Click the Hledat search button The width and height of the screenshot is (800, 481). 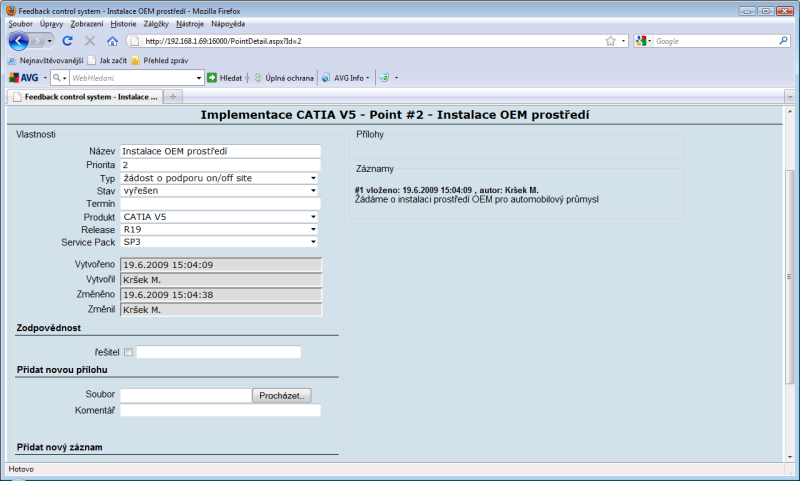(224, 78)
